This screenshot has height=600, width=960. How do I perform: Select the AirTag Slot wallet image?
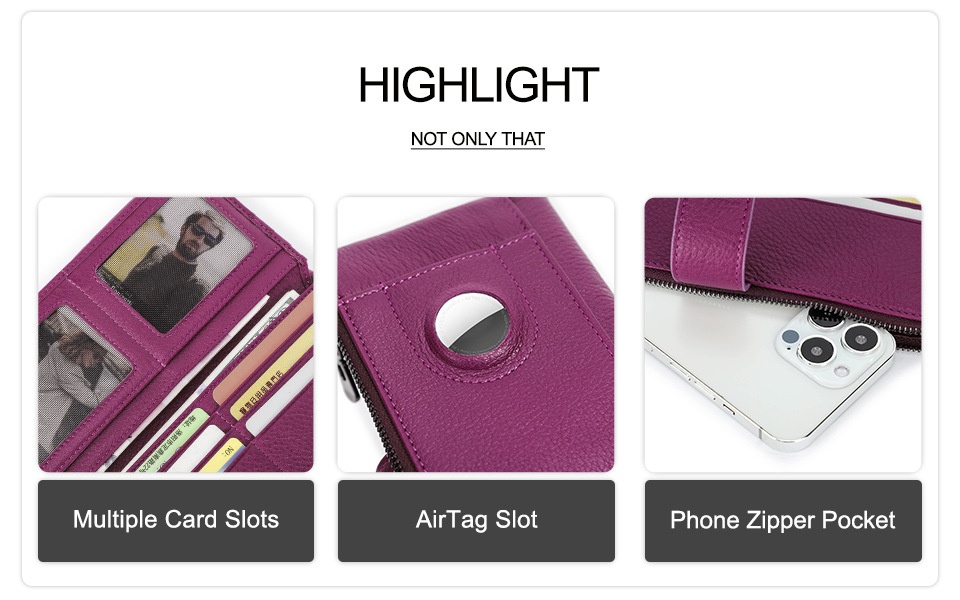[x=476, y=334]
